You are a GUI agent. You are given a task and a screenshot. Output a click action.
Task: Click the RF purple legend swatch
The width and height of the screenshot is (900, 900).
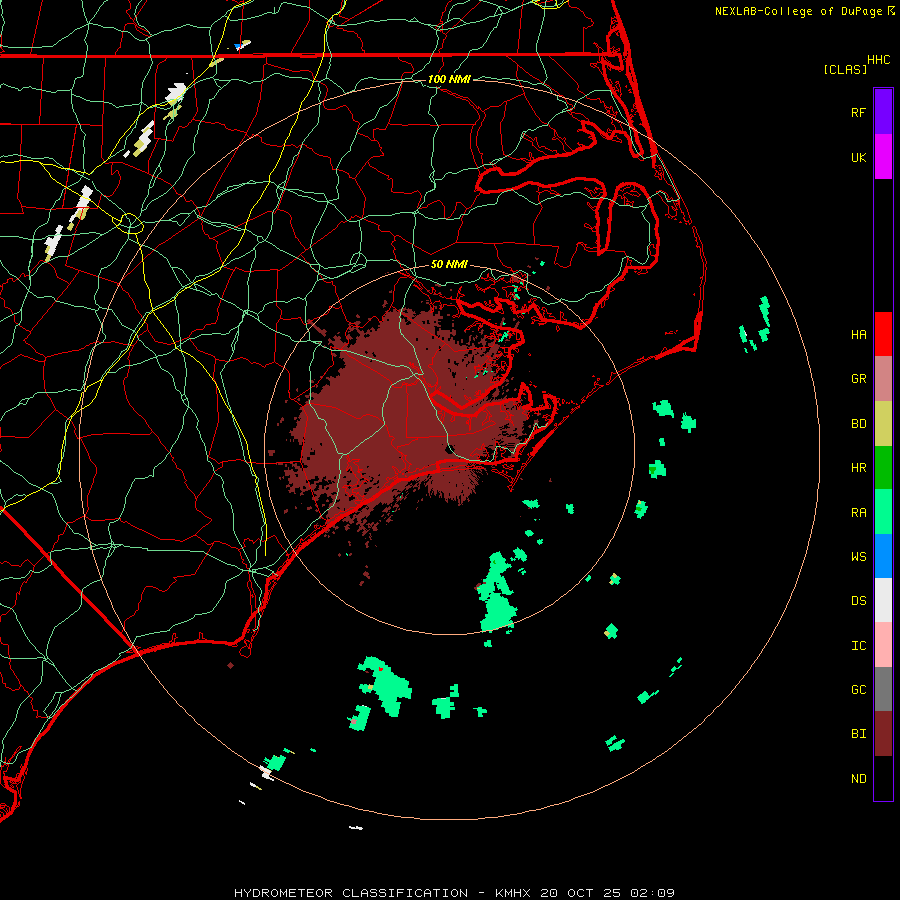[883, 112]
